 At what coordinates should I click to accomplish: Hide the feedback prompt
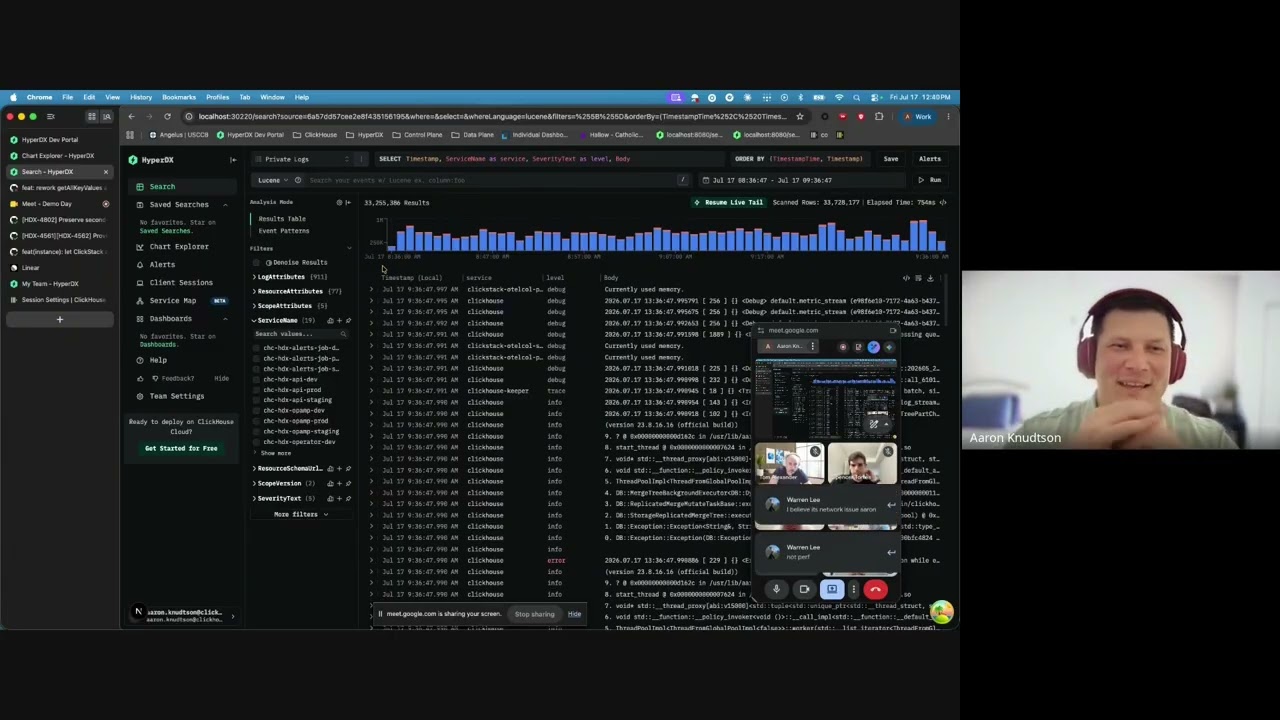(x=221, y=378)
